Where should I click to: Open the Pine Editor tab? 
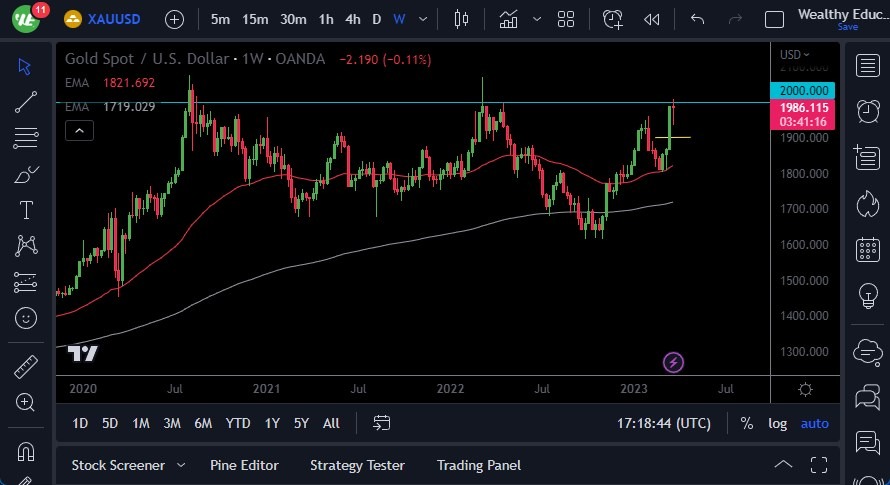click(x=244, y=465)
